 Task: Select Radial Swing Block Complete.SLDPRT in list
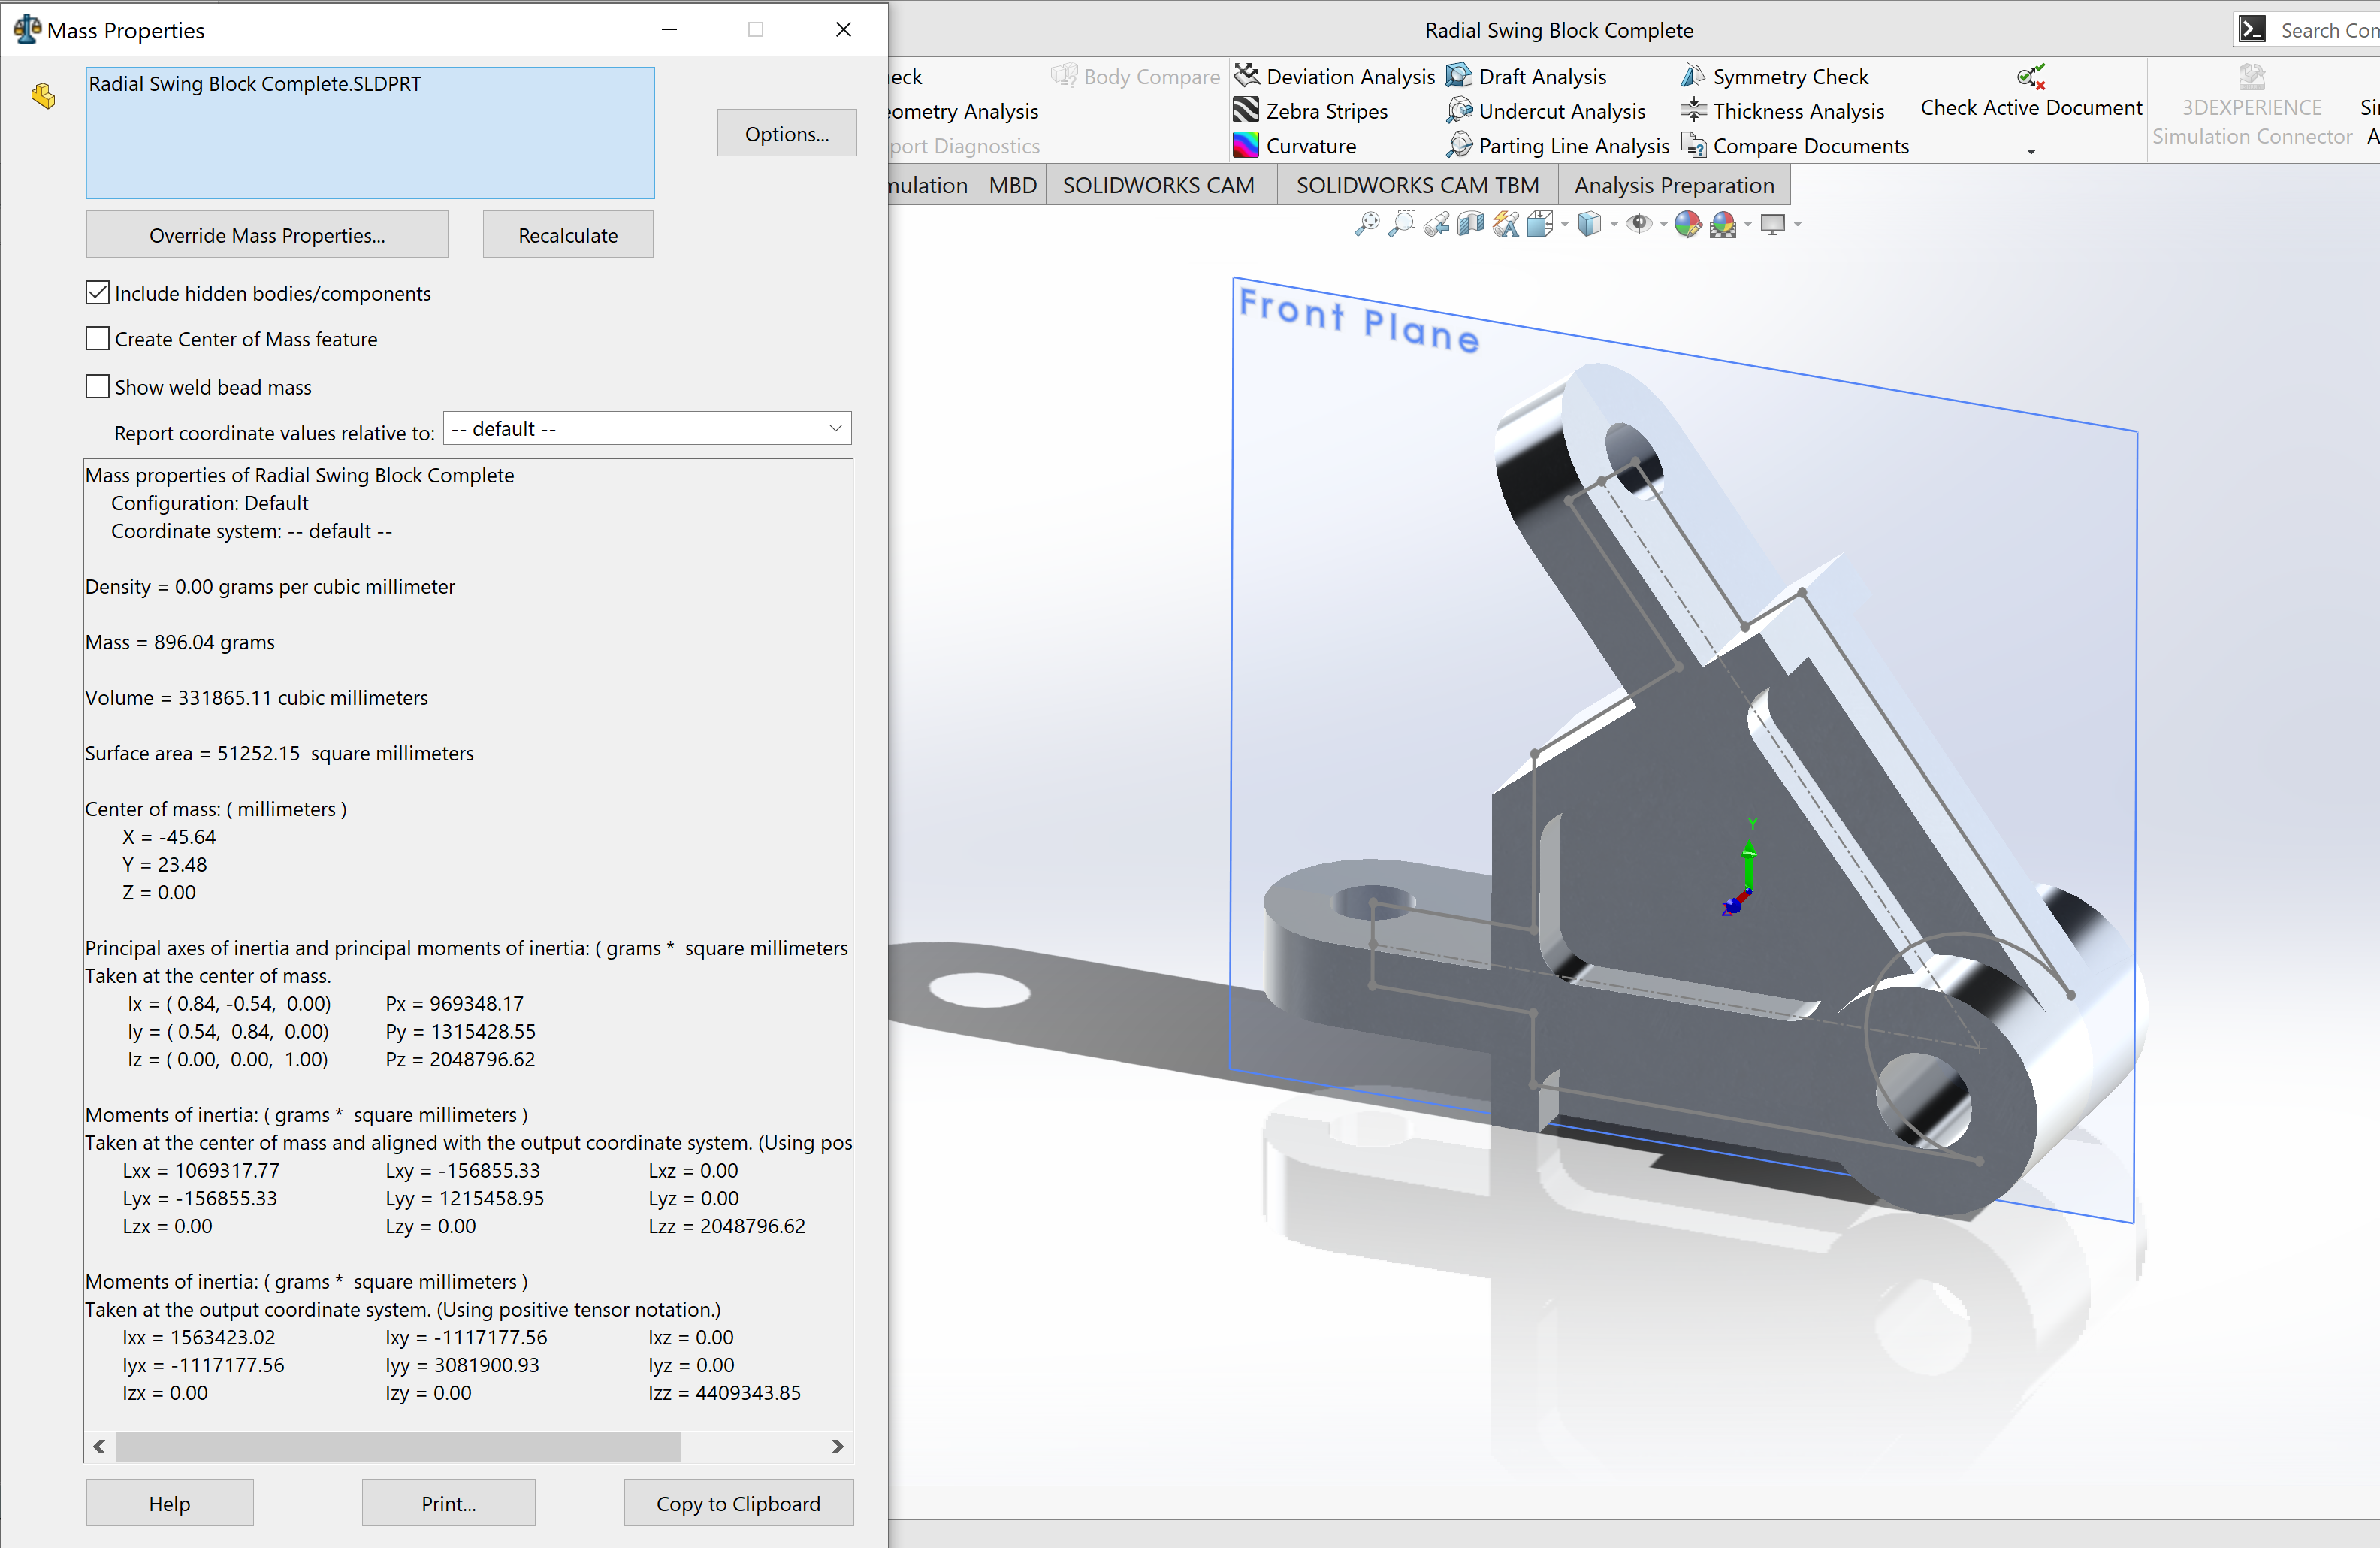coord(255,84)
